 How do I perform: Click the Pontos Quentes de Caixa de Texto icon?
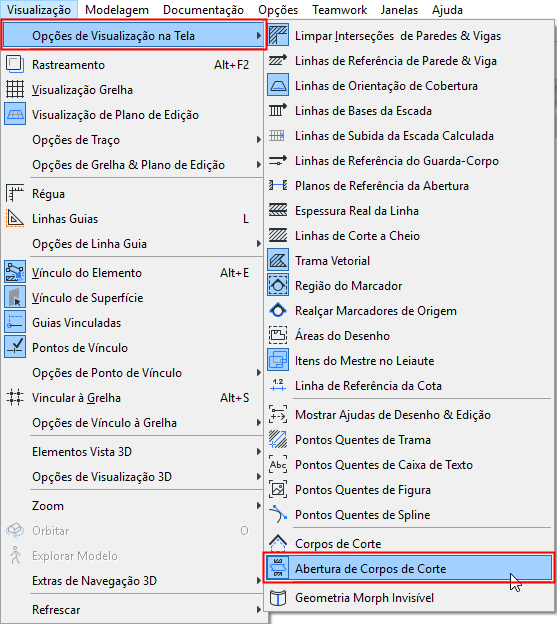[x=278, y=464]
